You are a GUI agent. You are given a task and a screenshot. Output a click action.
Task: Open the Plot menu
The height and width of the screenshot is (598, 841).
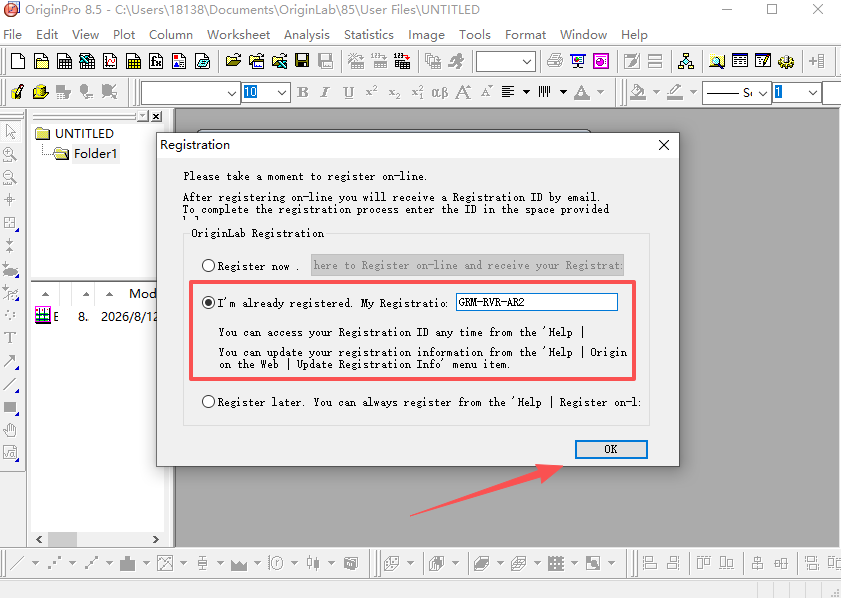pyautogui.click(x=124, y=35)
